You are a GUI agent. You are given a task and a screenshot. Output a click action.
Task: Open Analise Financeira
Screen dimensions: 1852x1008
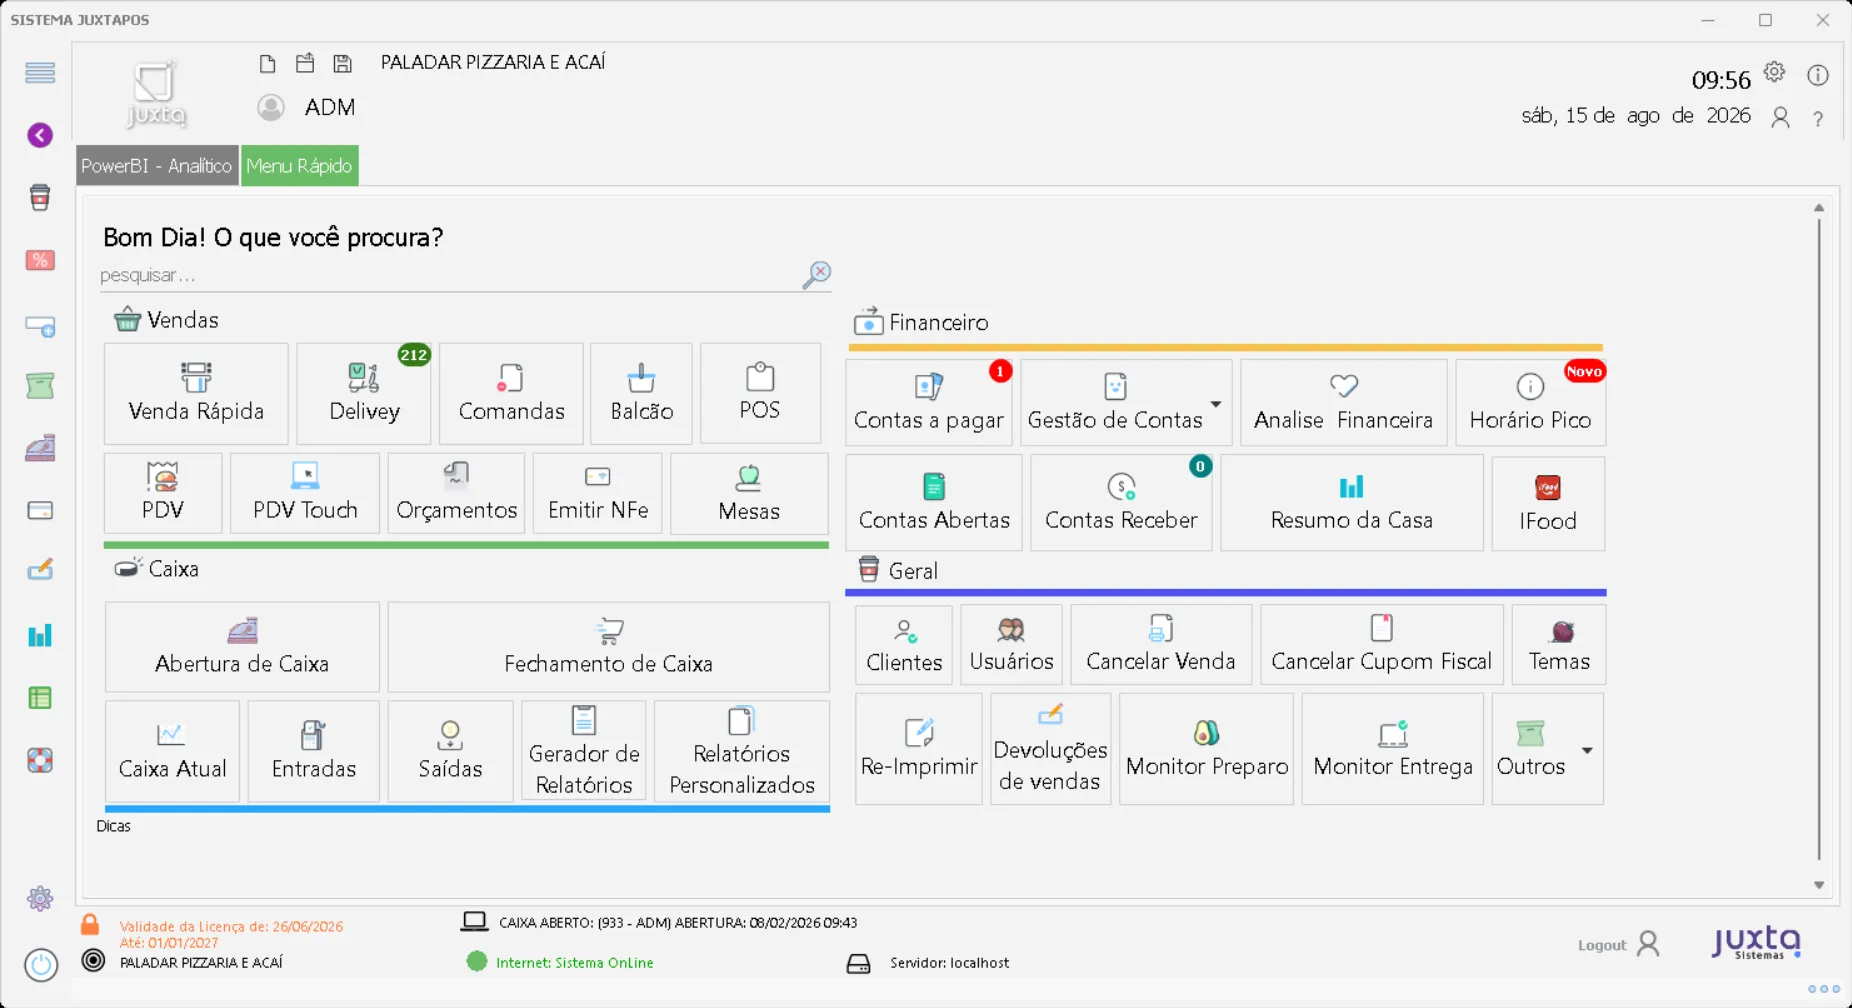coord(1343,402)
